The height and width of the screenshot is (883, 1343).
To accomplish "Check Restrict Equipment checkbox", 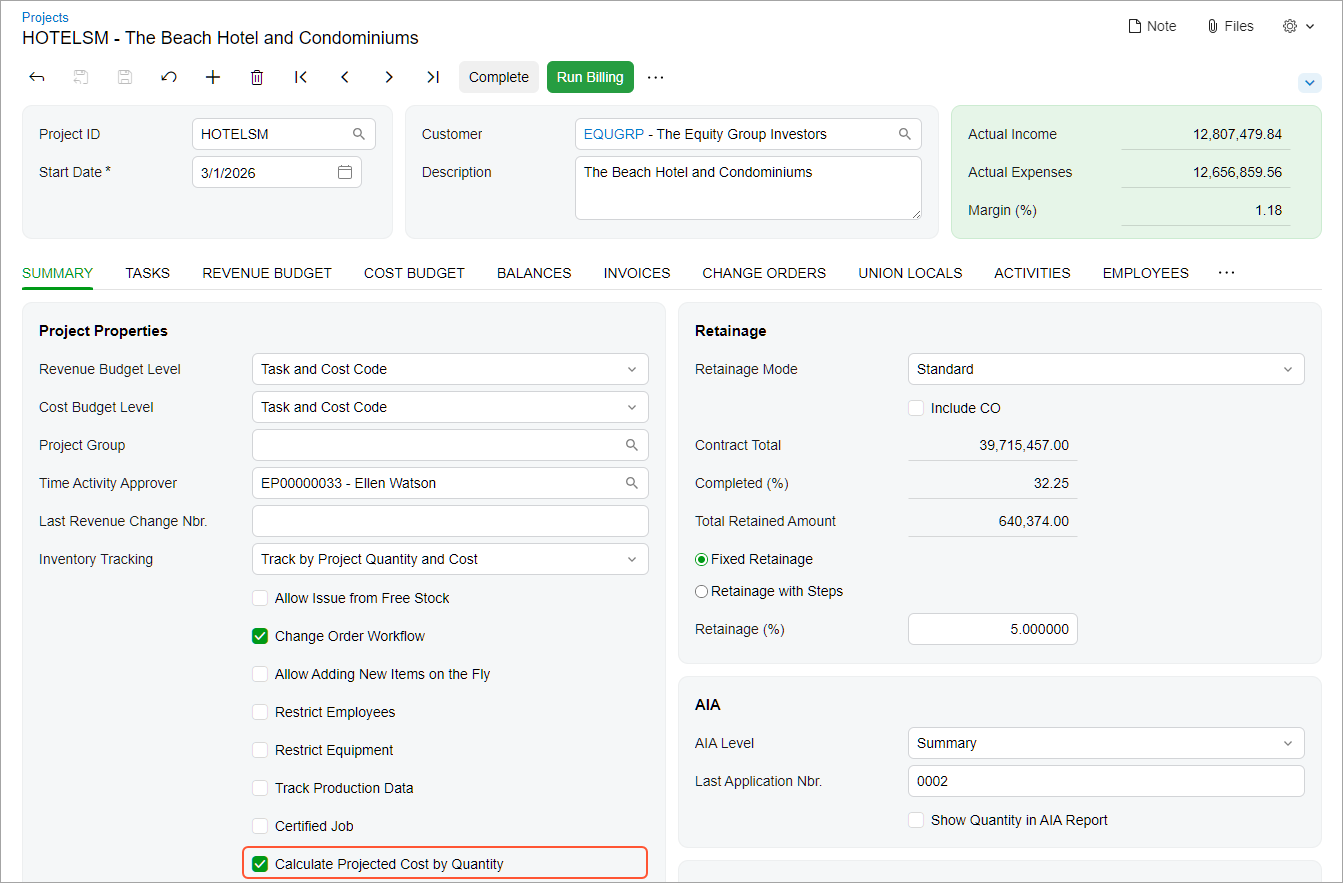I will point(260,750).
